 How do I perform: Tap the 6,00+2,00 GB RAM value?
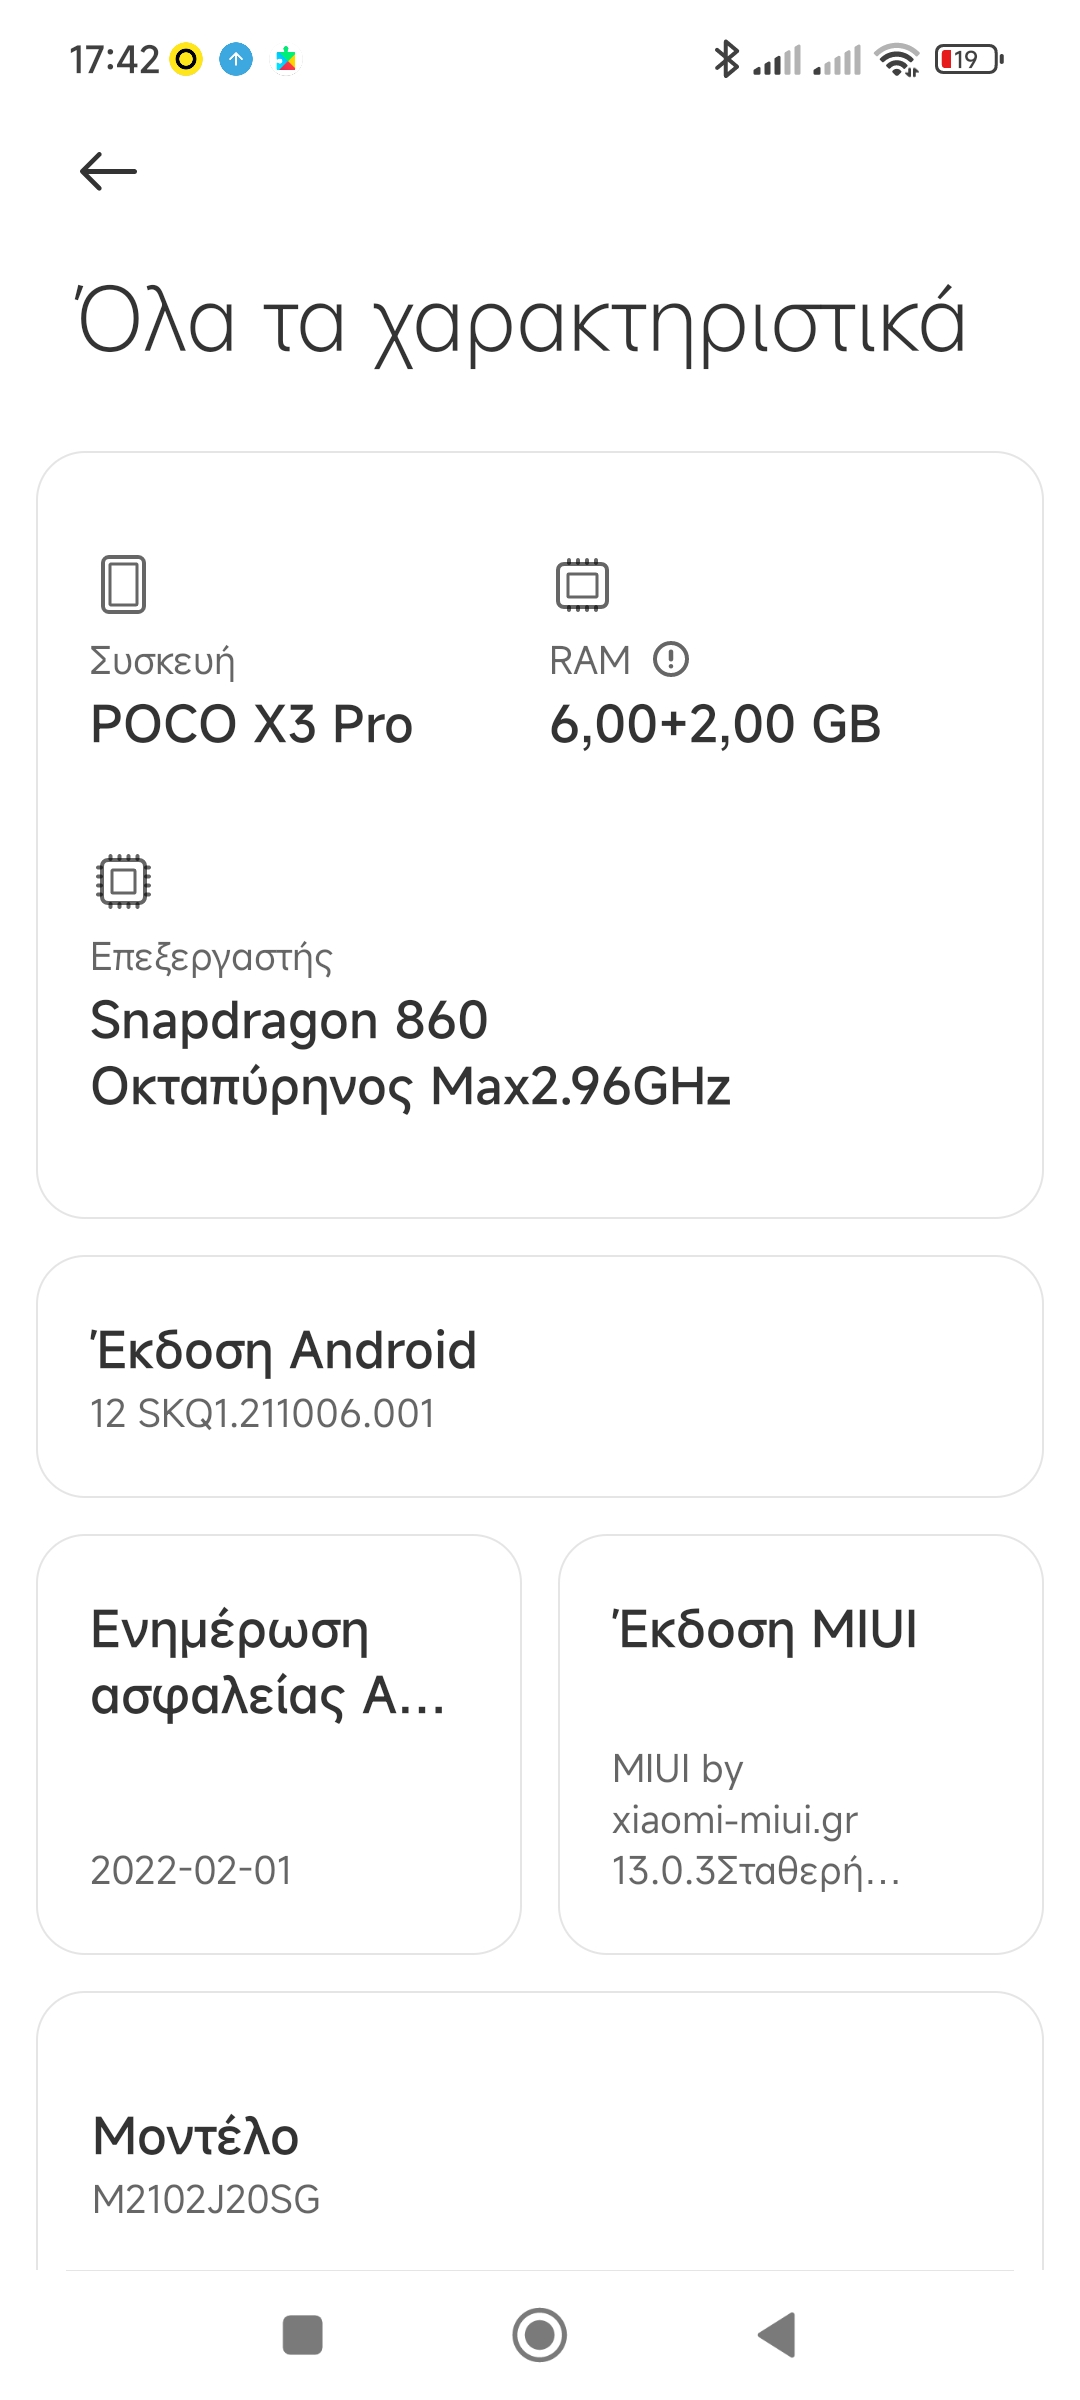(x=715, y=724)
